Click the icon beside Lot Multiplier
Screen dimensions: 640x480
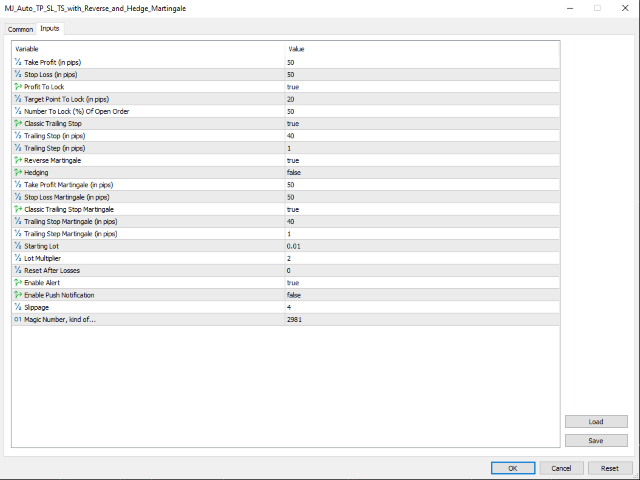(x=18, y=258)
